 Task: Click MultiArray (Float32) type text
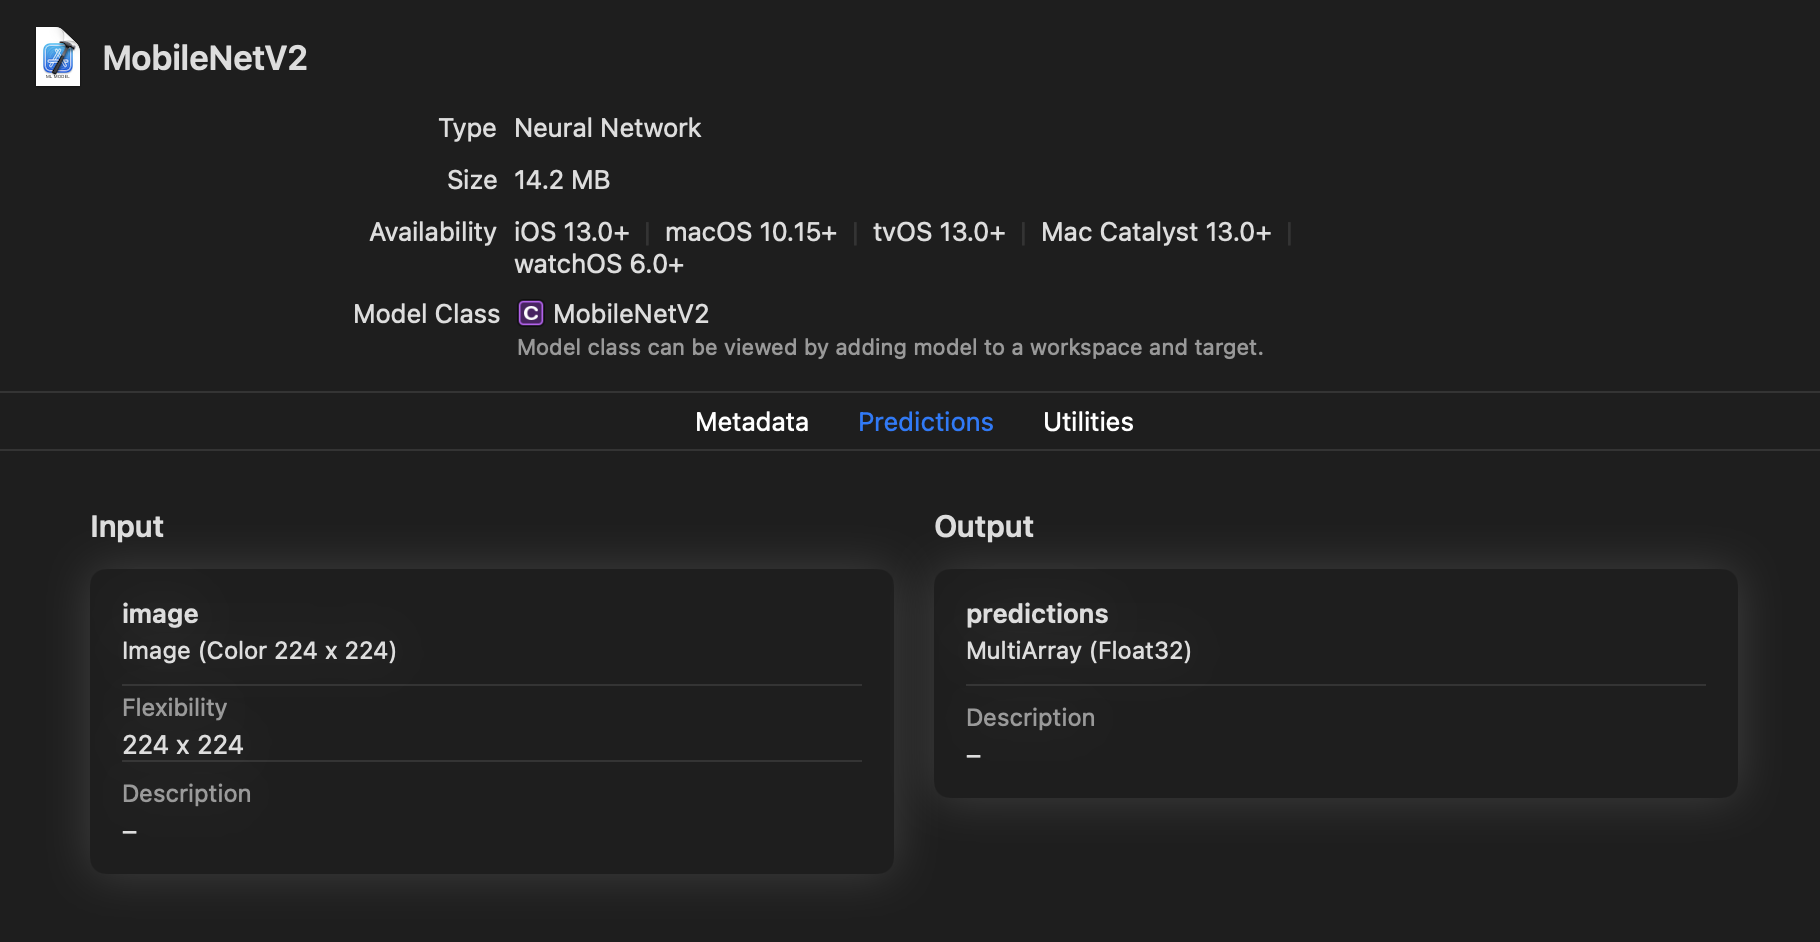point(1079,651)
